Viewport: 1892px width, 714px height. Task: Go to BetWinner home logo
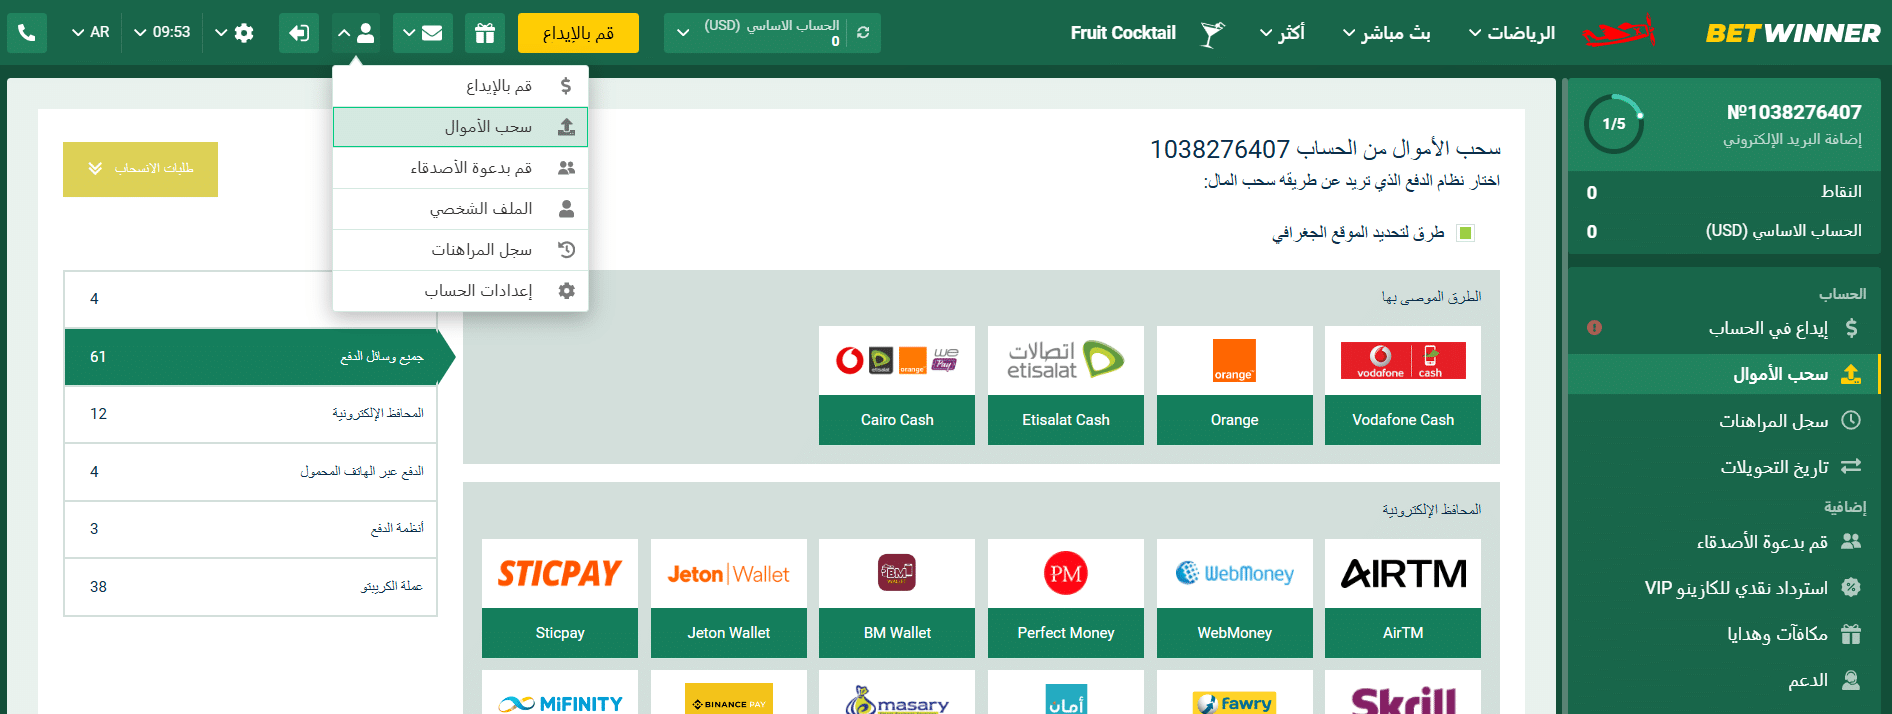[1793, 33]
